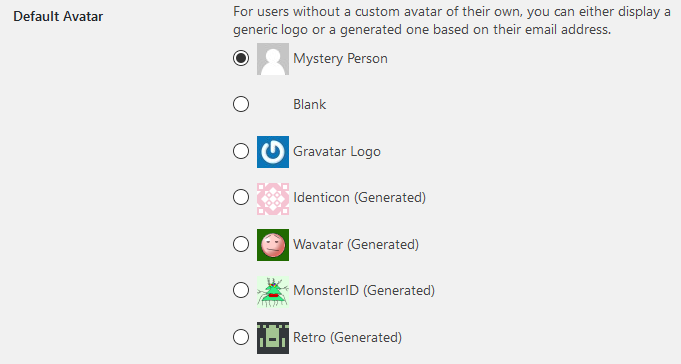The width and height of the screenshot is (681, 364).
Task: Click the "Mystery Person" text label
Action: pos(340,59)
